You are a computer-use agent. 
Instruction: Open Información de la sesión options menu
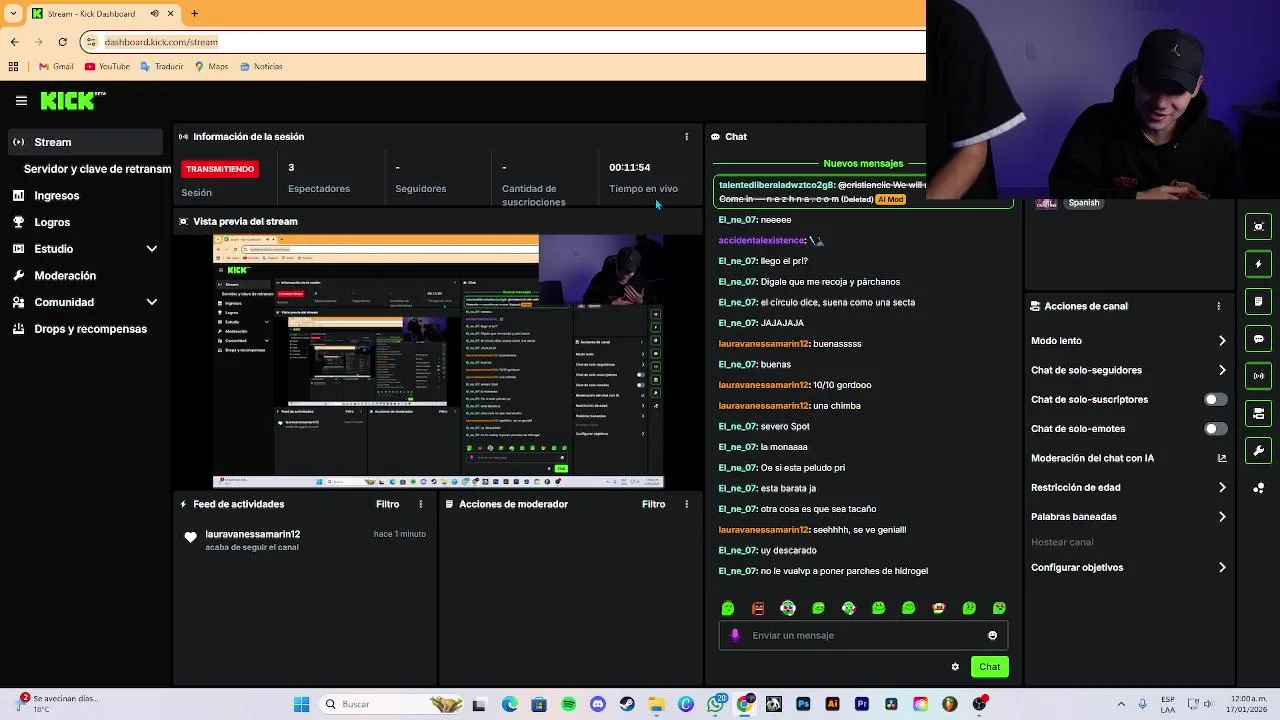click(686, 137)
